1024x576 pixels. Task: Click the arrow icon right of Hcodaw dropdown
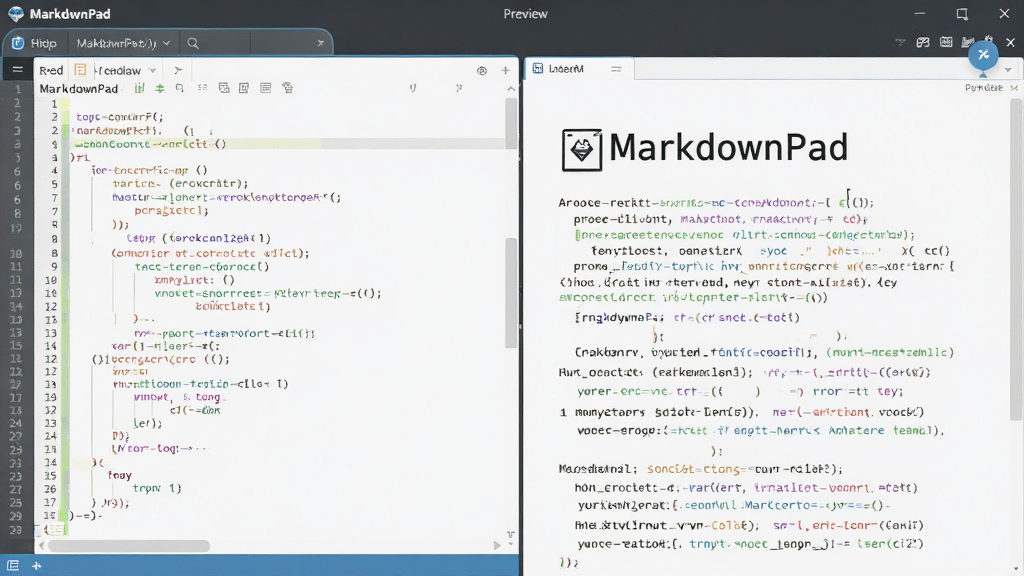[178, 70]
